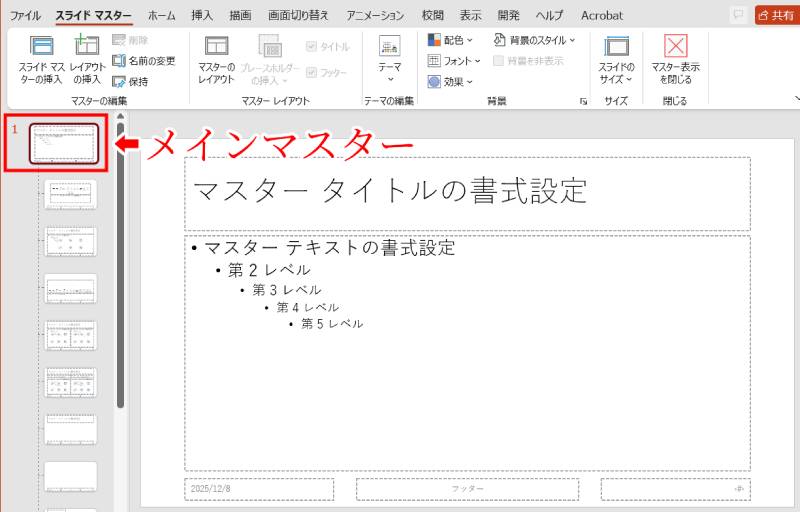Open the Colors (配色) dropdown
This screenshot has height=512, width=800.
(x=450, y=40)
